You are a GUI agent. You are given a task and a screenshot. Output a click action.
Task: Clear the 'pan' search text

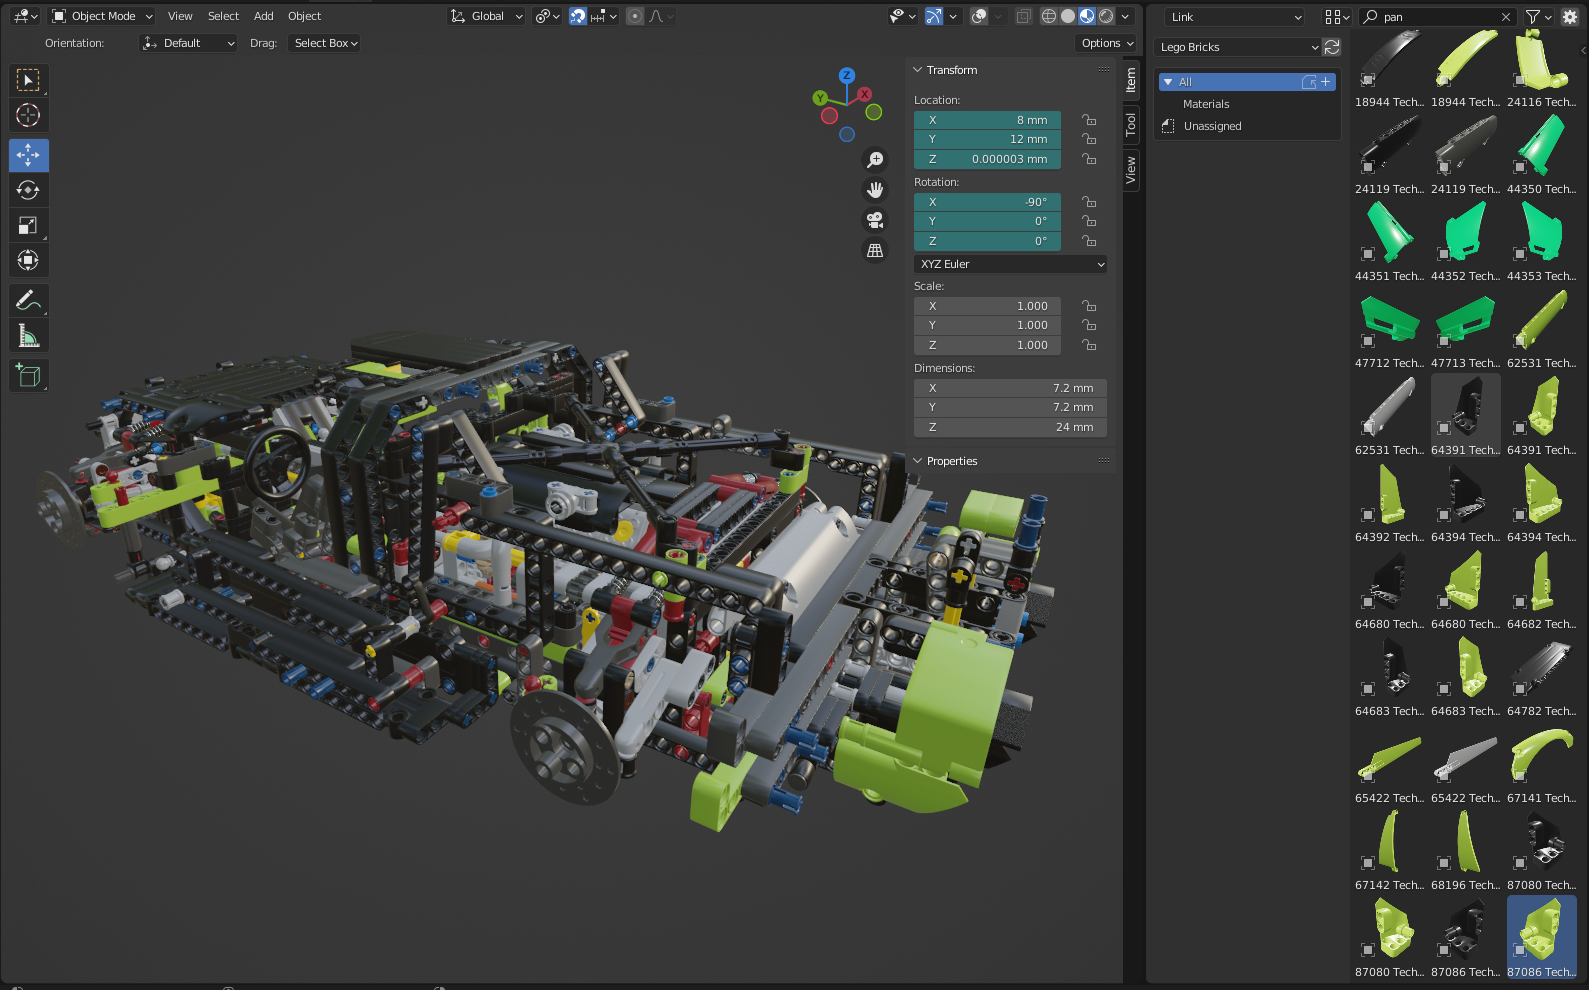[x=1506, y=17]
